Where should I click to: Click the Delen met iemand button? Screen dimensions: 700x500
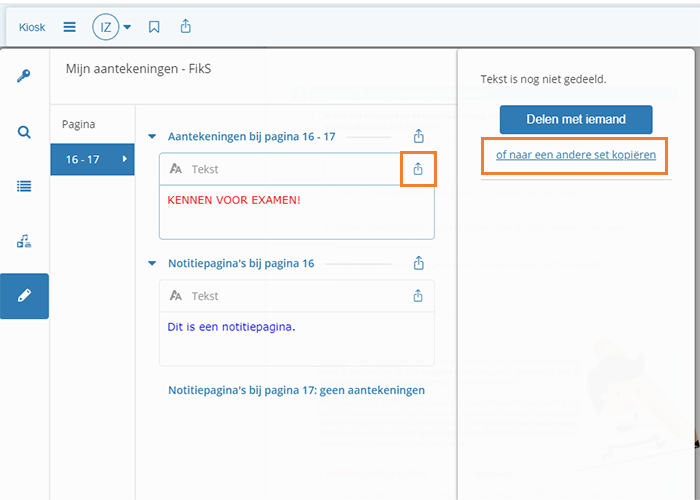click(576, 119)
